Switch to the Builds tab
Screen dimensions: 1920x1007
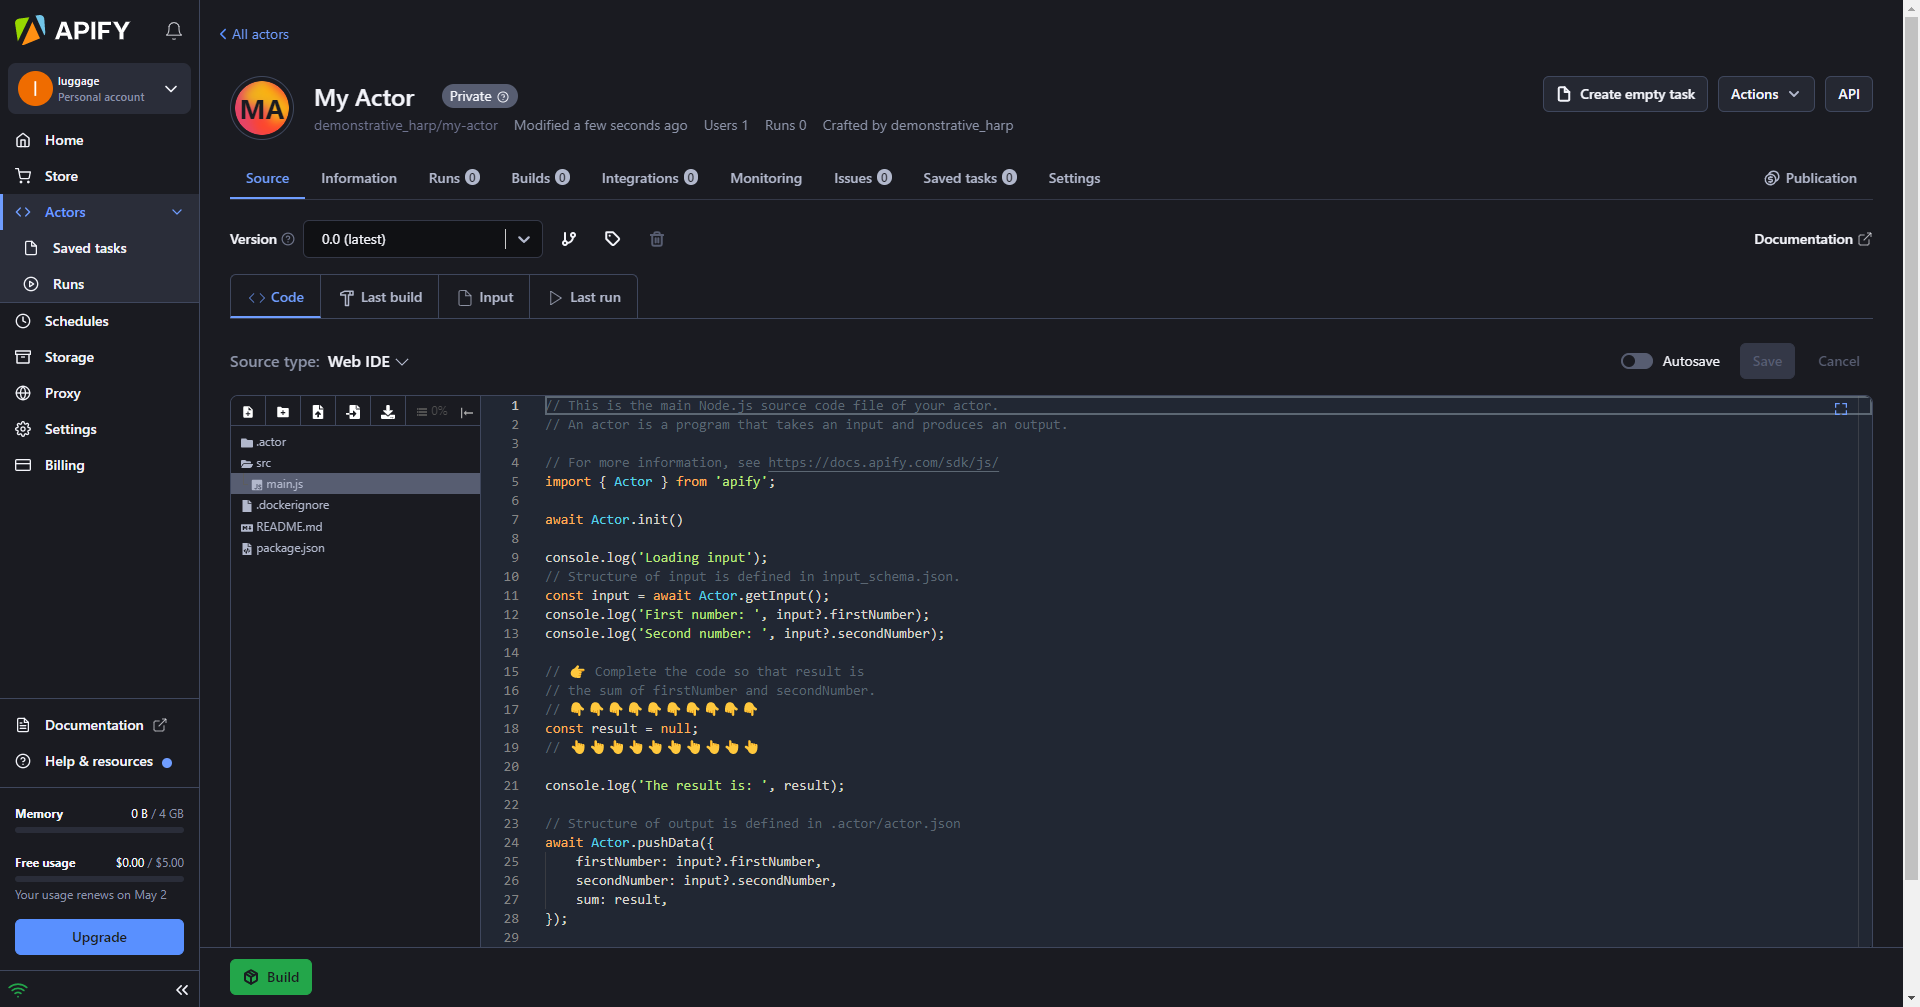tap(540, 178)
